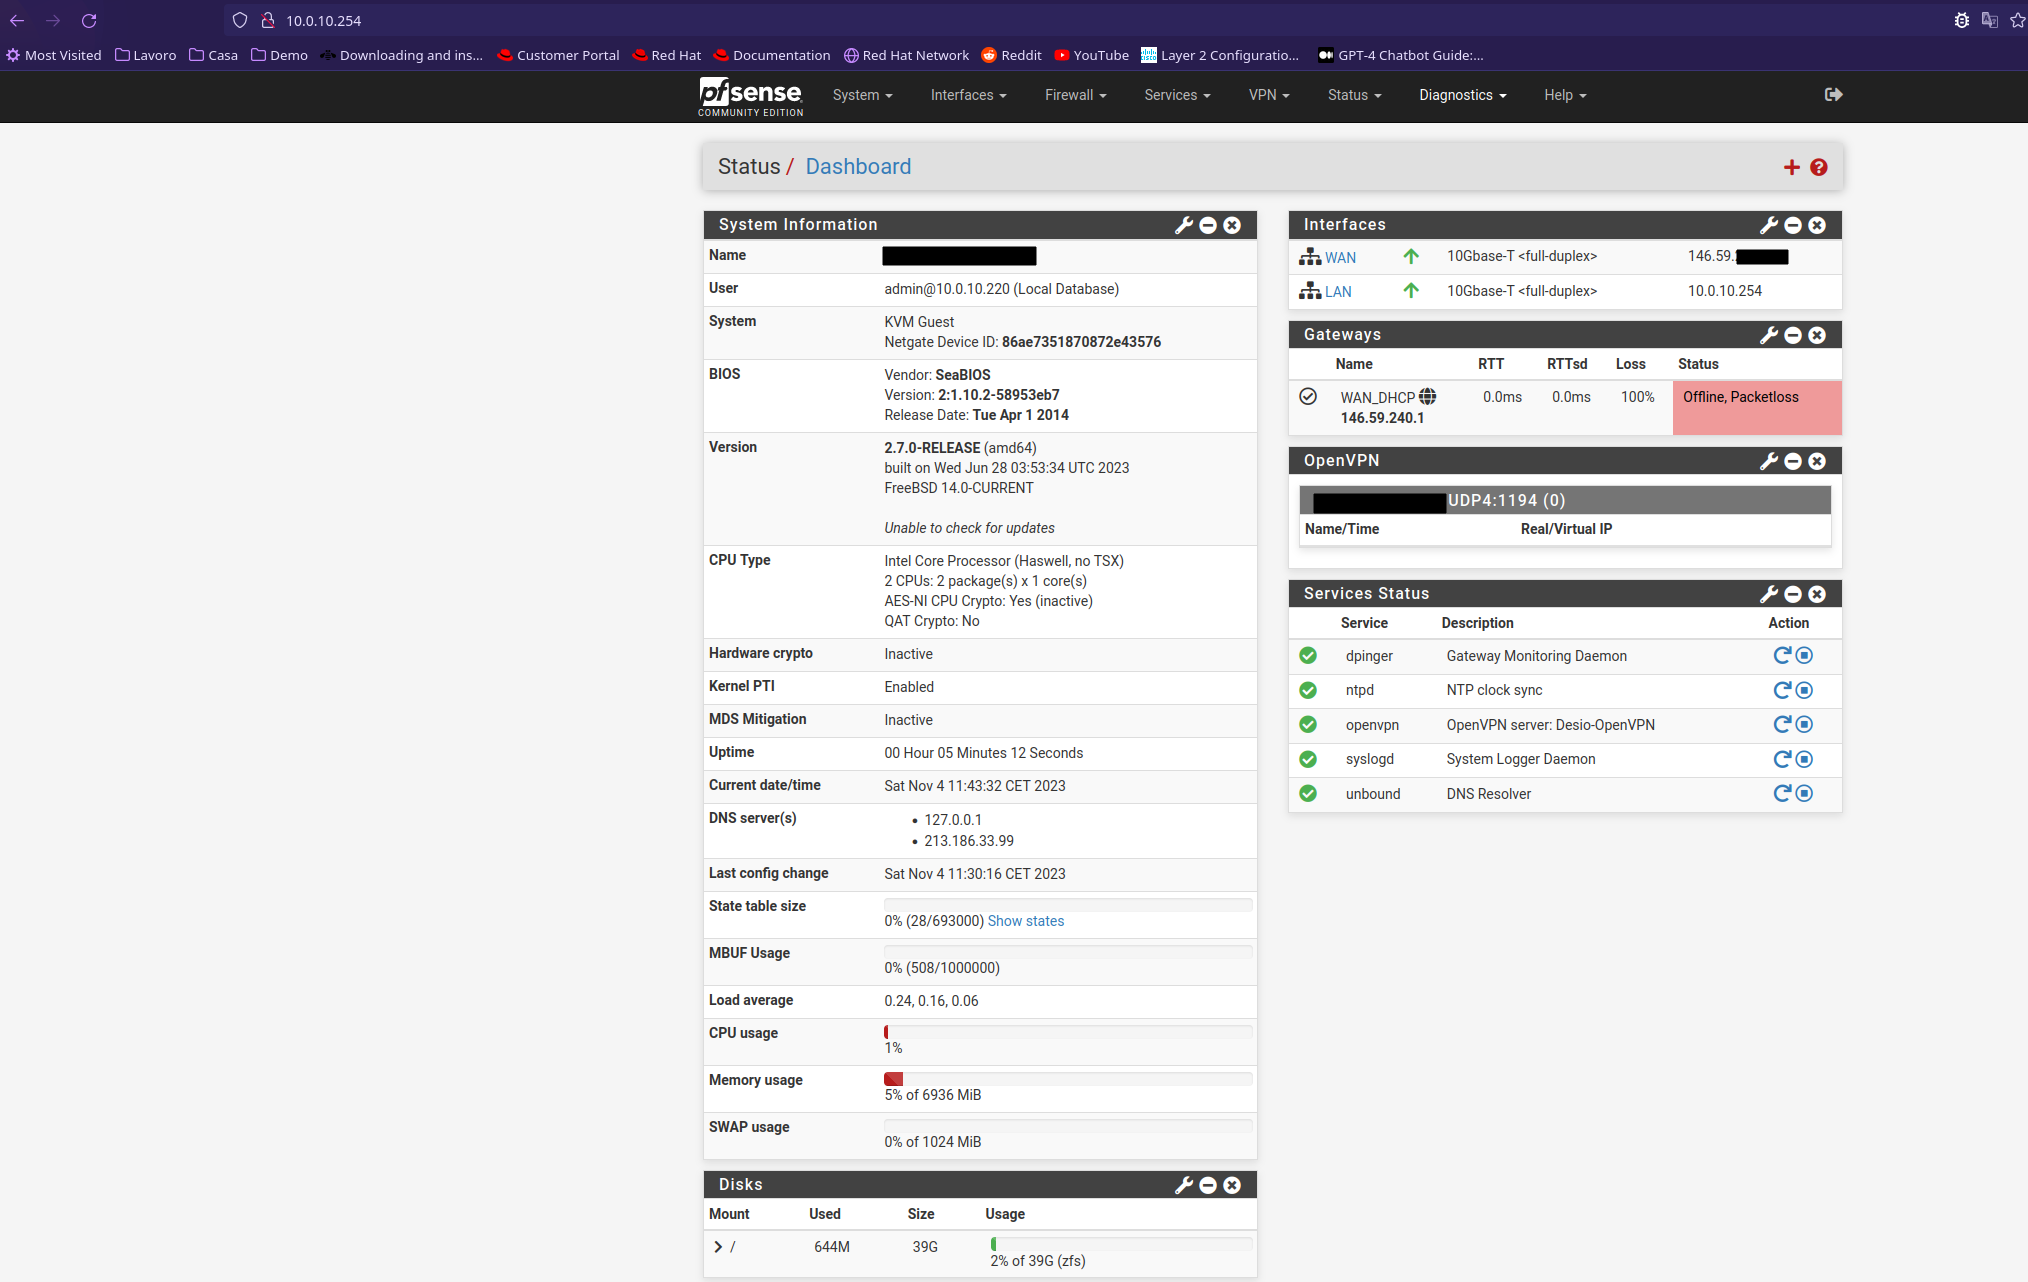Screen dimensions: 2028x1282
Task: Open System Information wrench settings
Action: click(1184, 225)
